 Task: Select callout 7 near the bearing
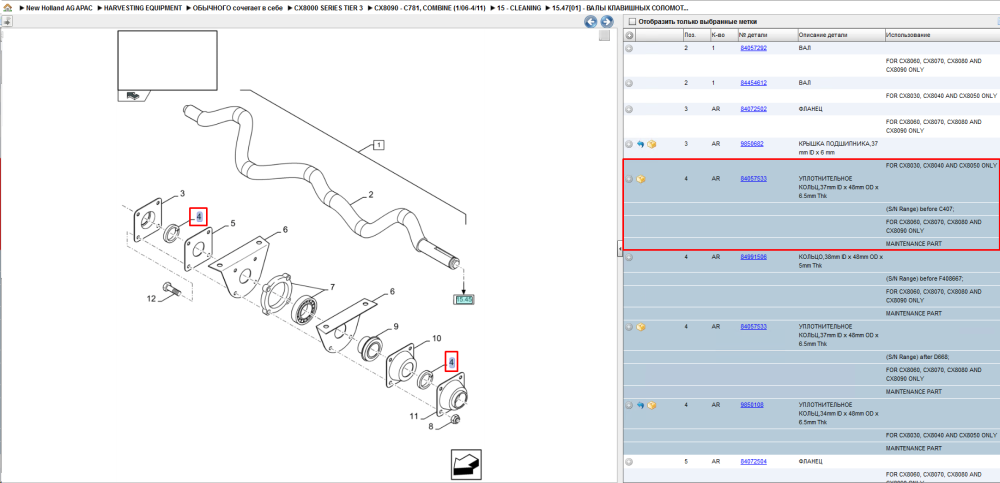click(x=332, y=288)
